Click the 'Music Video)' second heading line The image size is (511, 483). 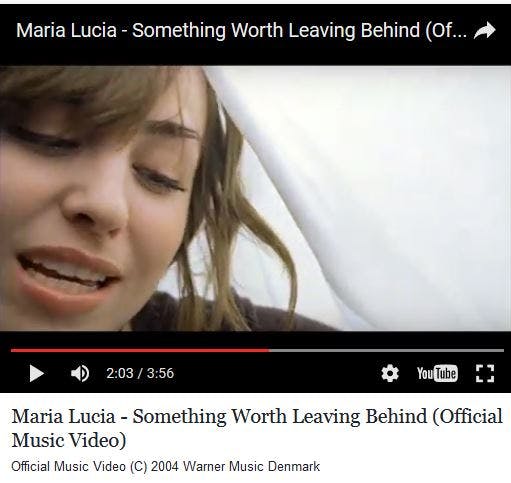point(69,440)
